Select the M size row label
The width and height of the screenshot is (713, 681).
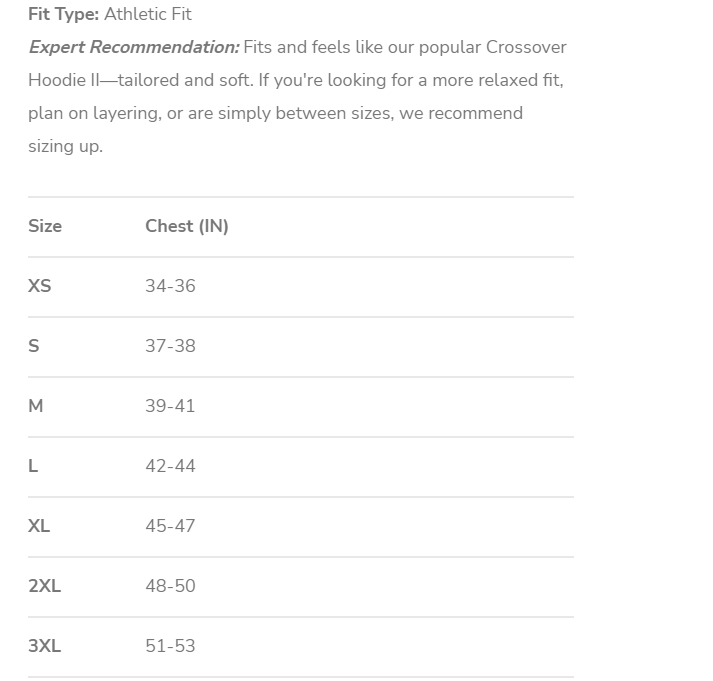click(36, 406)
